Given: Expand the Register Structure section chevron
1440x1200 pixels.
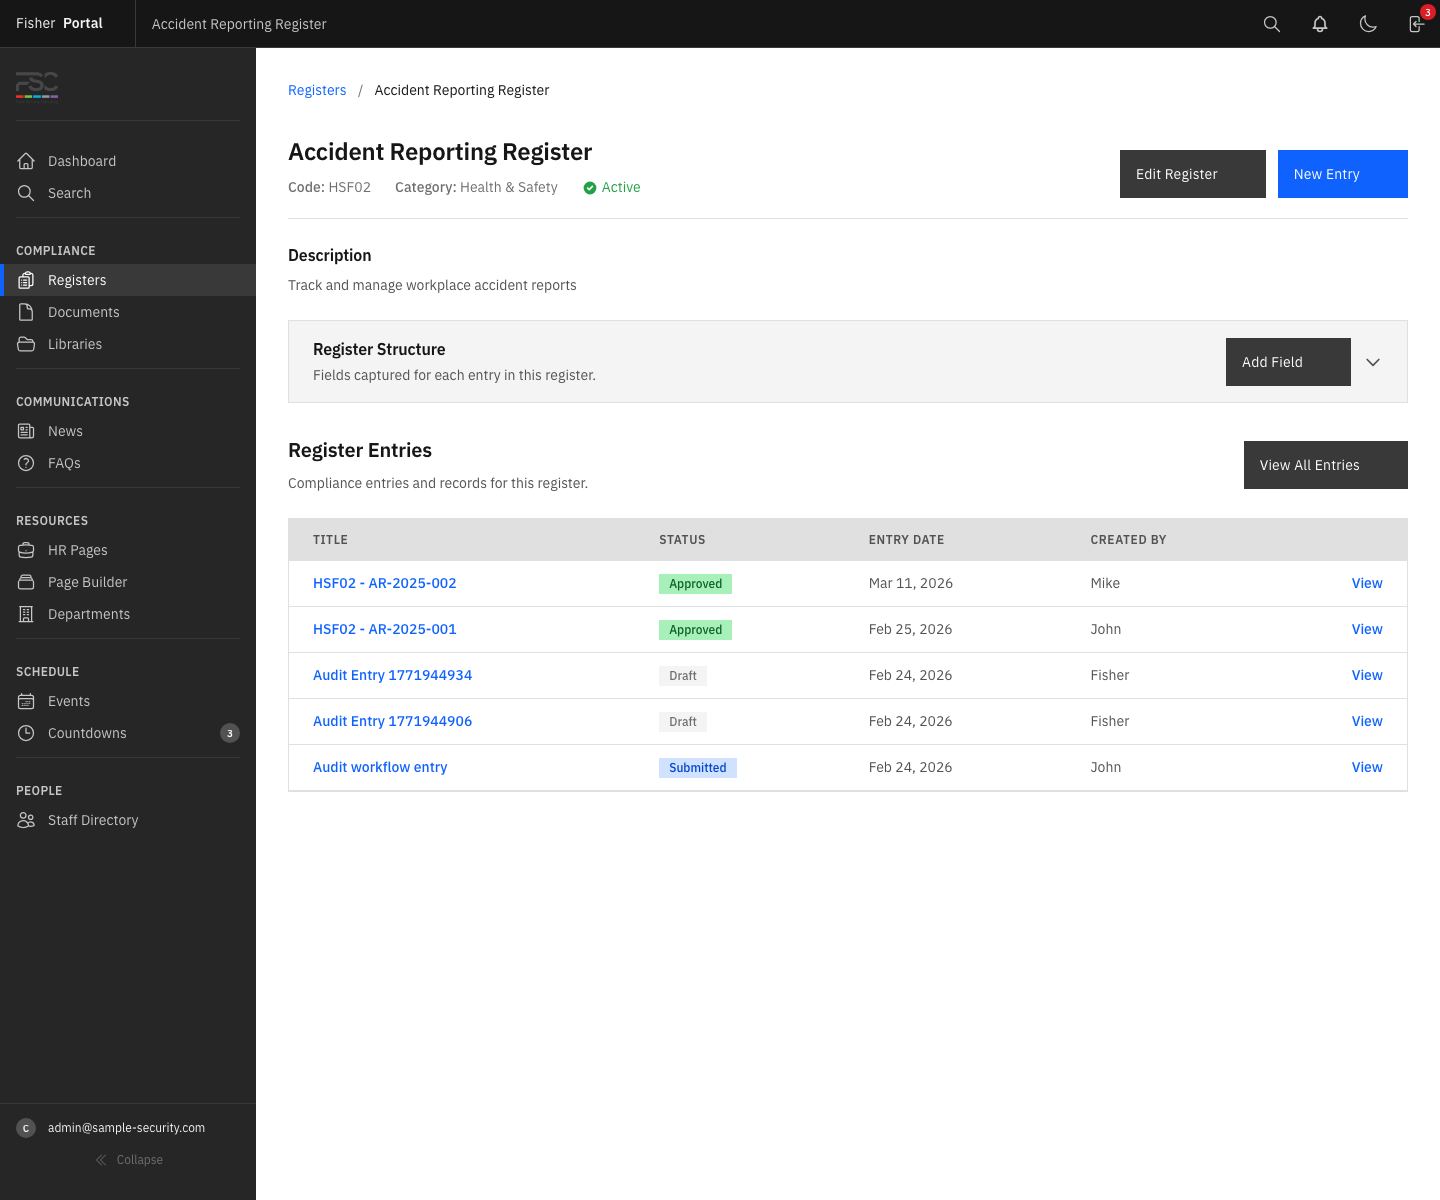Looking at the screenshot, I should 1373,362.
